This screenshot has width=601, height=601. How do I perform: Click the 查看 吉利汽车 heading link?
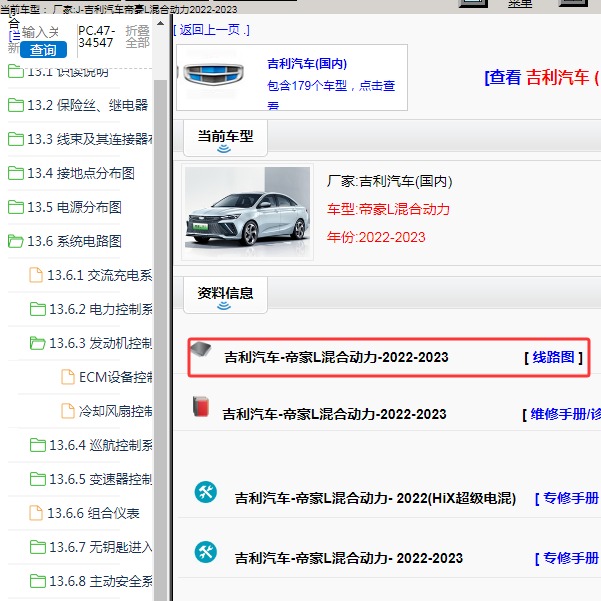(542, 77)
